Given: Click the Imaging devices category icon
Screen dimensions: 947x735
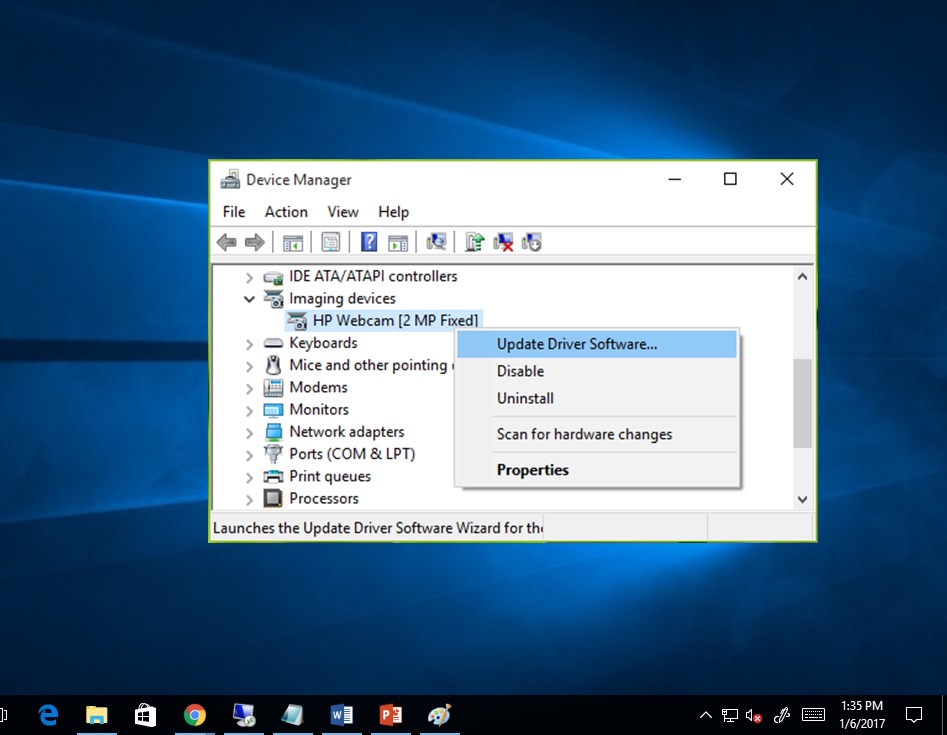Looking at the screenshot, I should click(x=273, y=299).
